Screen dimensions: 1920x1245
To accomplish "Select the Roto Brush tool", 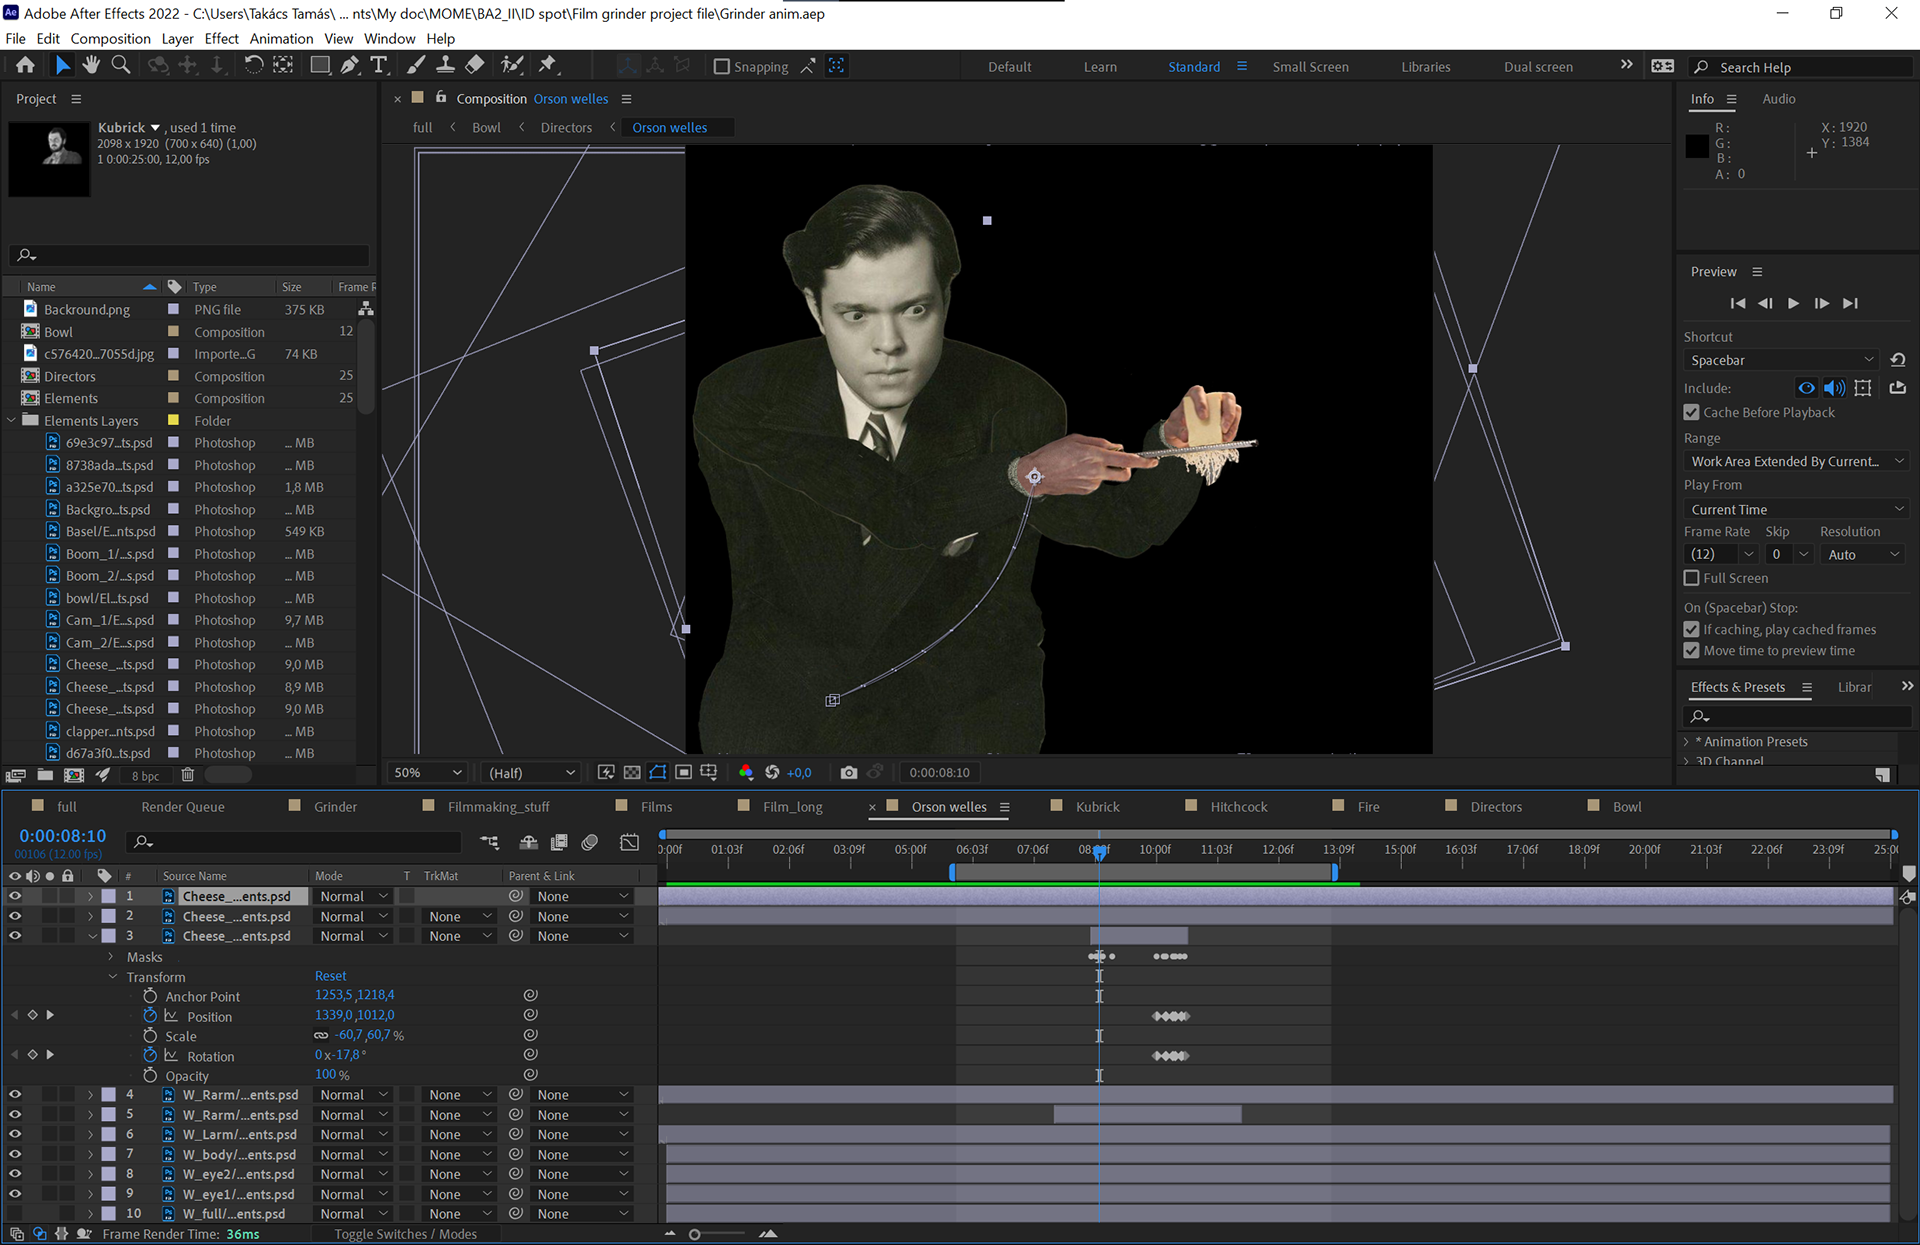I will (512, 65).
